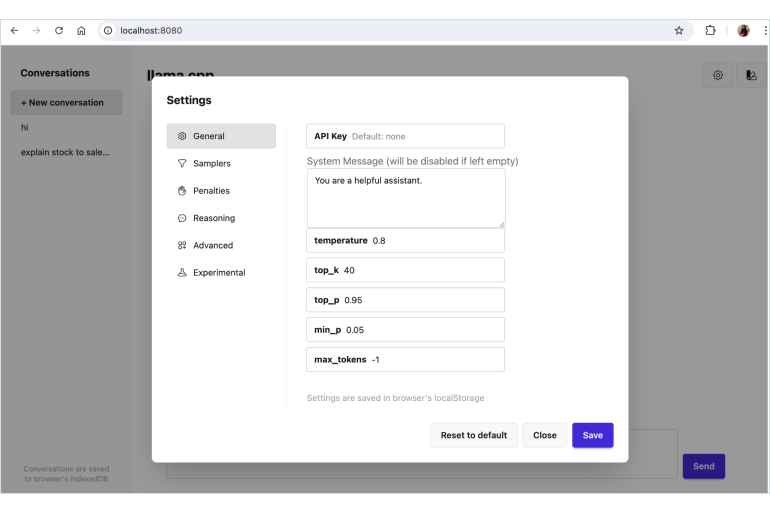Click the theme icon next to the gear
This screenshot has width=770, height=515.
coord(751,75)
